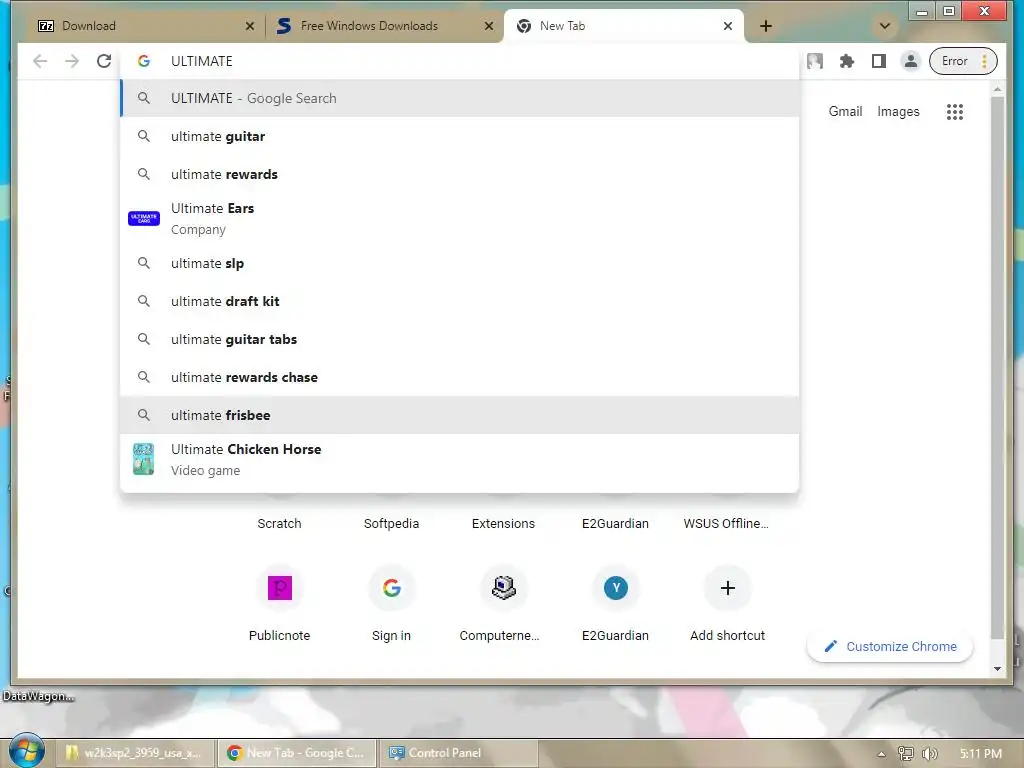Click the browser back arrow
Screen dimensions: 1024x768
(40, 61)
